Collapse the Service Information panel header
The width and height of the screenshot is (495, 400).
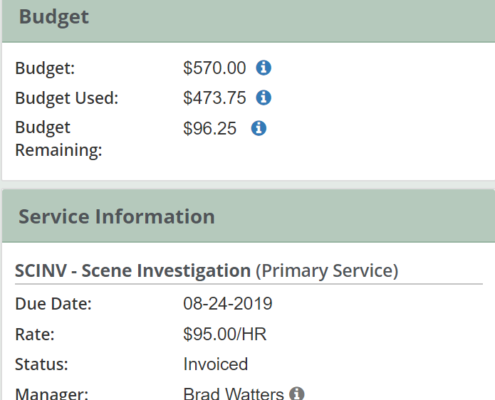(x=248, y=216)
